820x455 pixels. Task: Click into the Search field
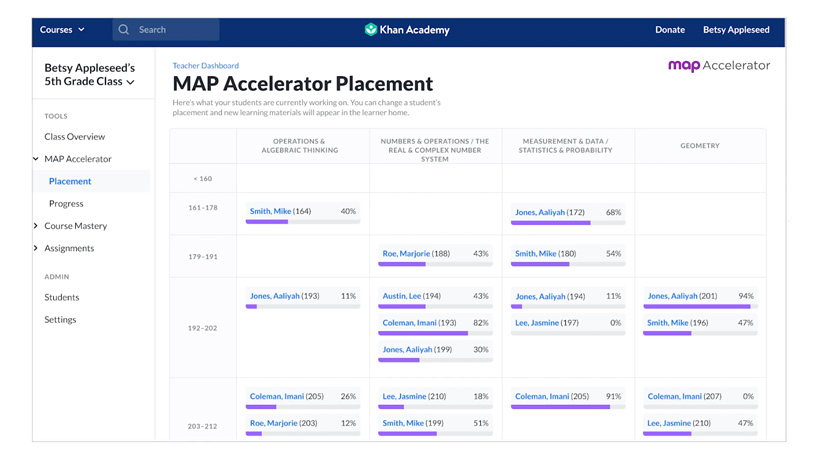point(166,30)
